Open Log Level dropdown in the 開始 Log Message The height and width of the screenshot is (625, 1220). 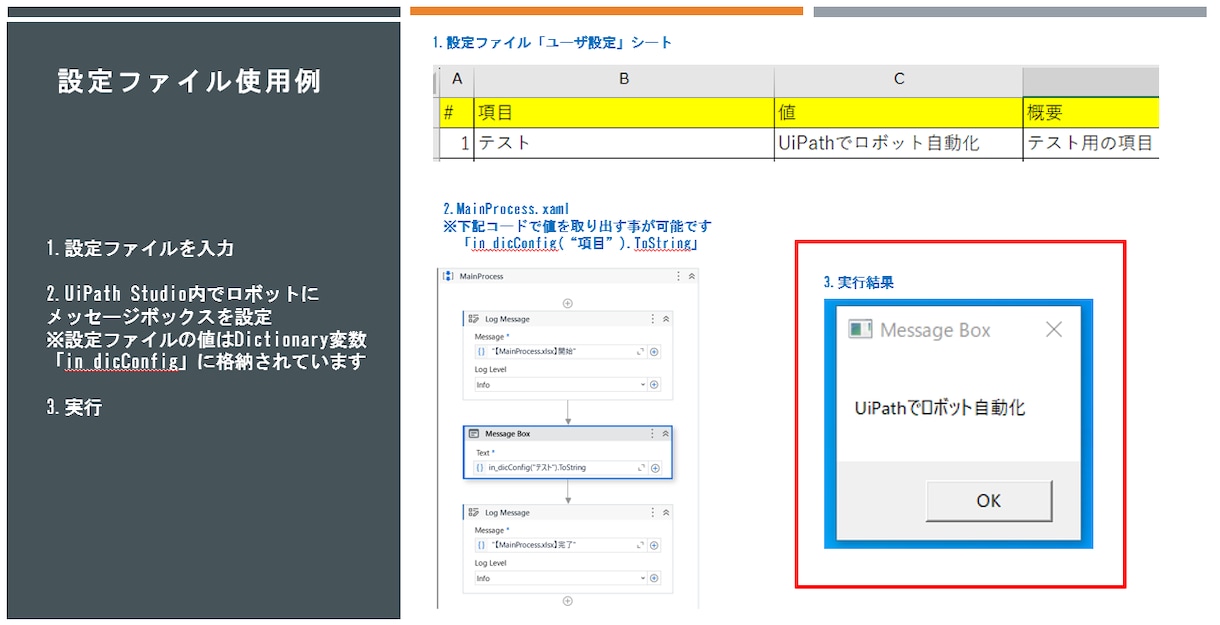pos(561,385)
